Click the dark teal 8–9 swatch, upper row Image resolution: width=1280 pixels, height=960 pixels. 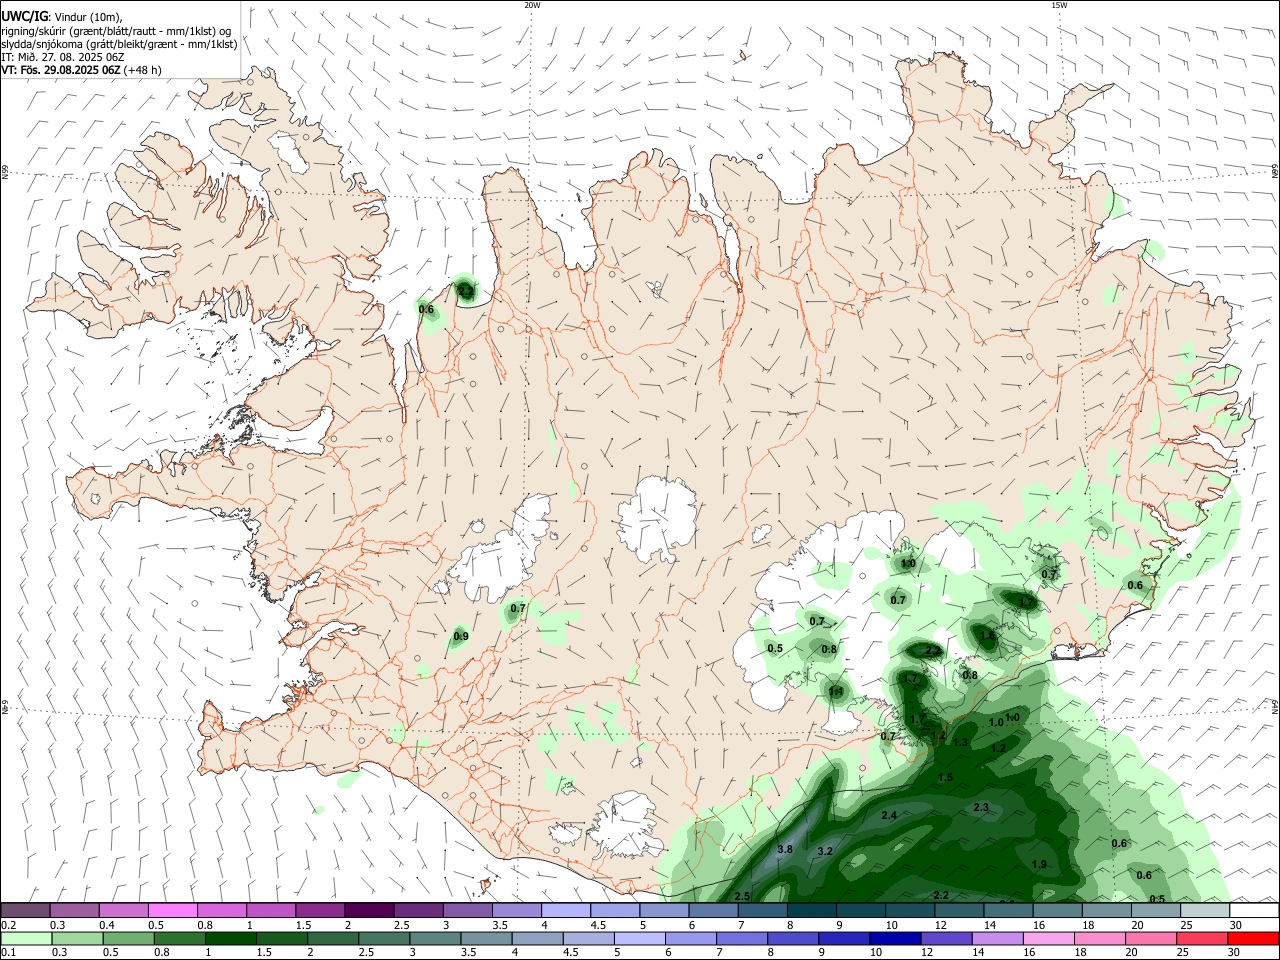811,910
